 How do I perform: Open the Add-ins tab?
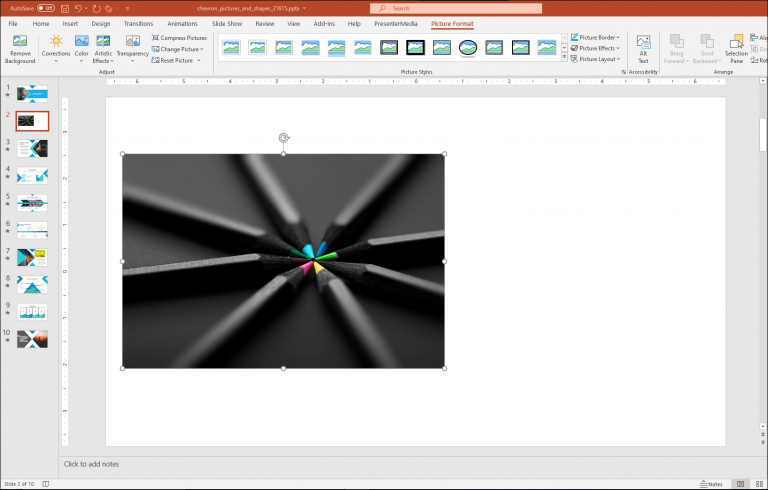coord(324,24)
